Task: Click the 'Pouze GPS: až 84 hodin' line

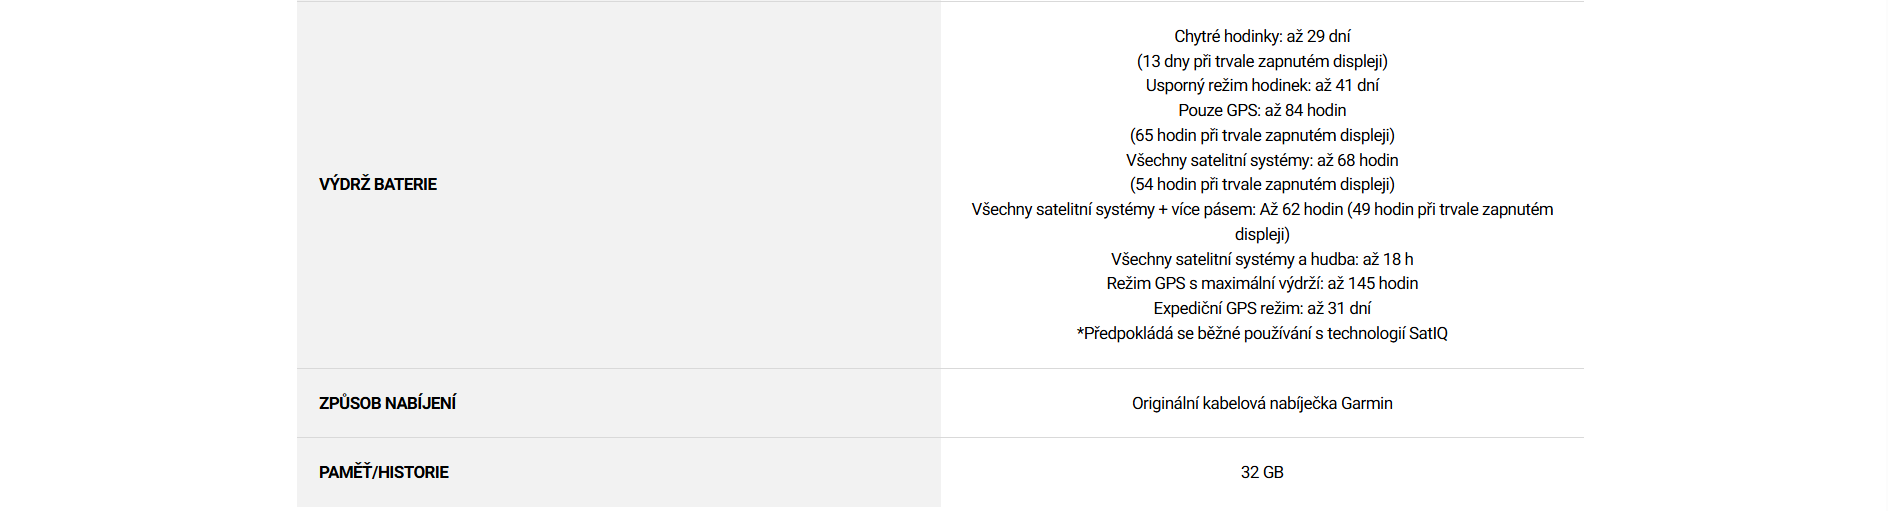Action: pos(1262,110)
